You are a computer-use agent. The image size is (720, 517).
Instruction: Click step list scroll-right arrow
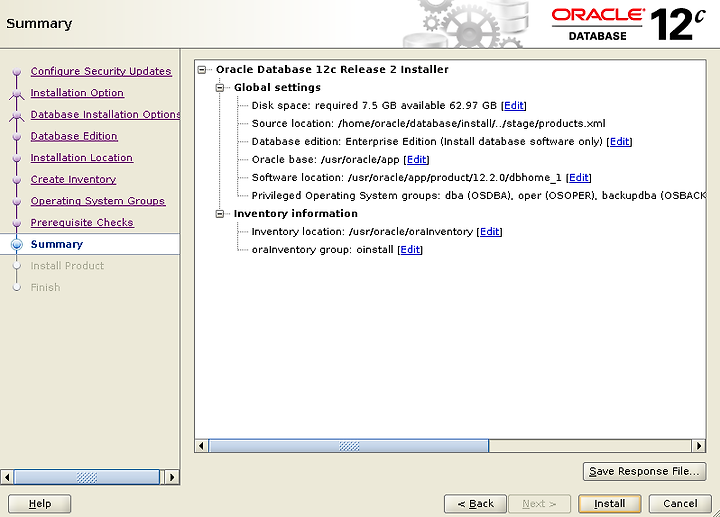coord(172,477)
